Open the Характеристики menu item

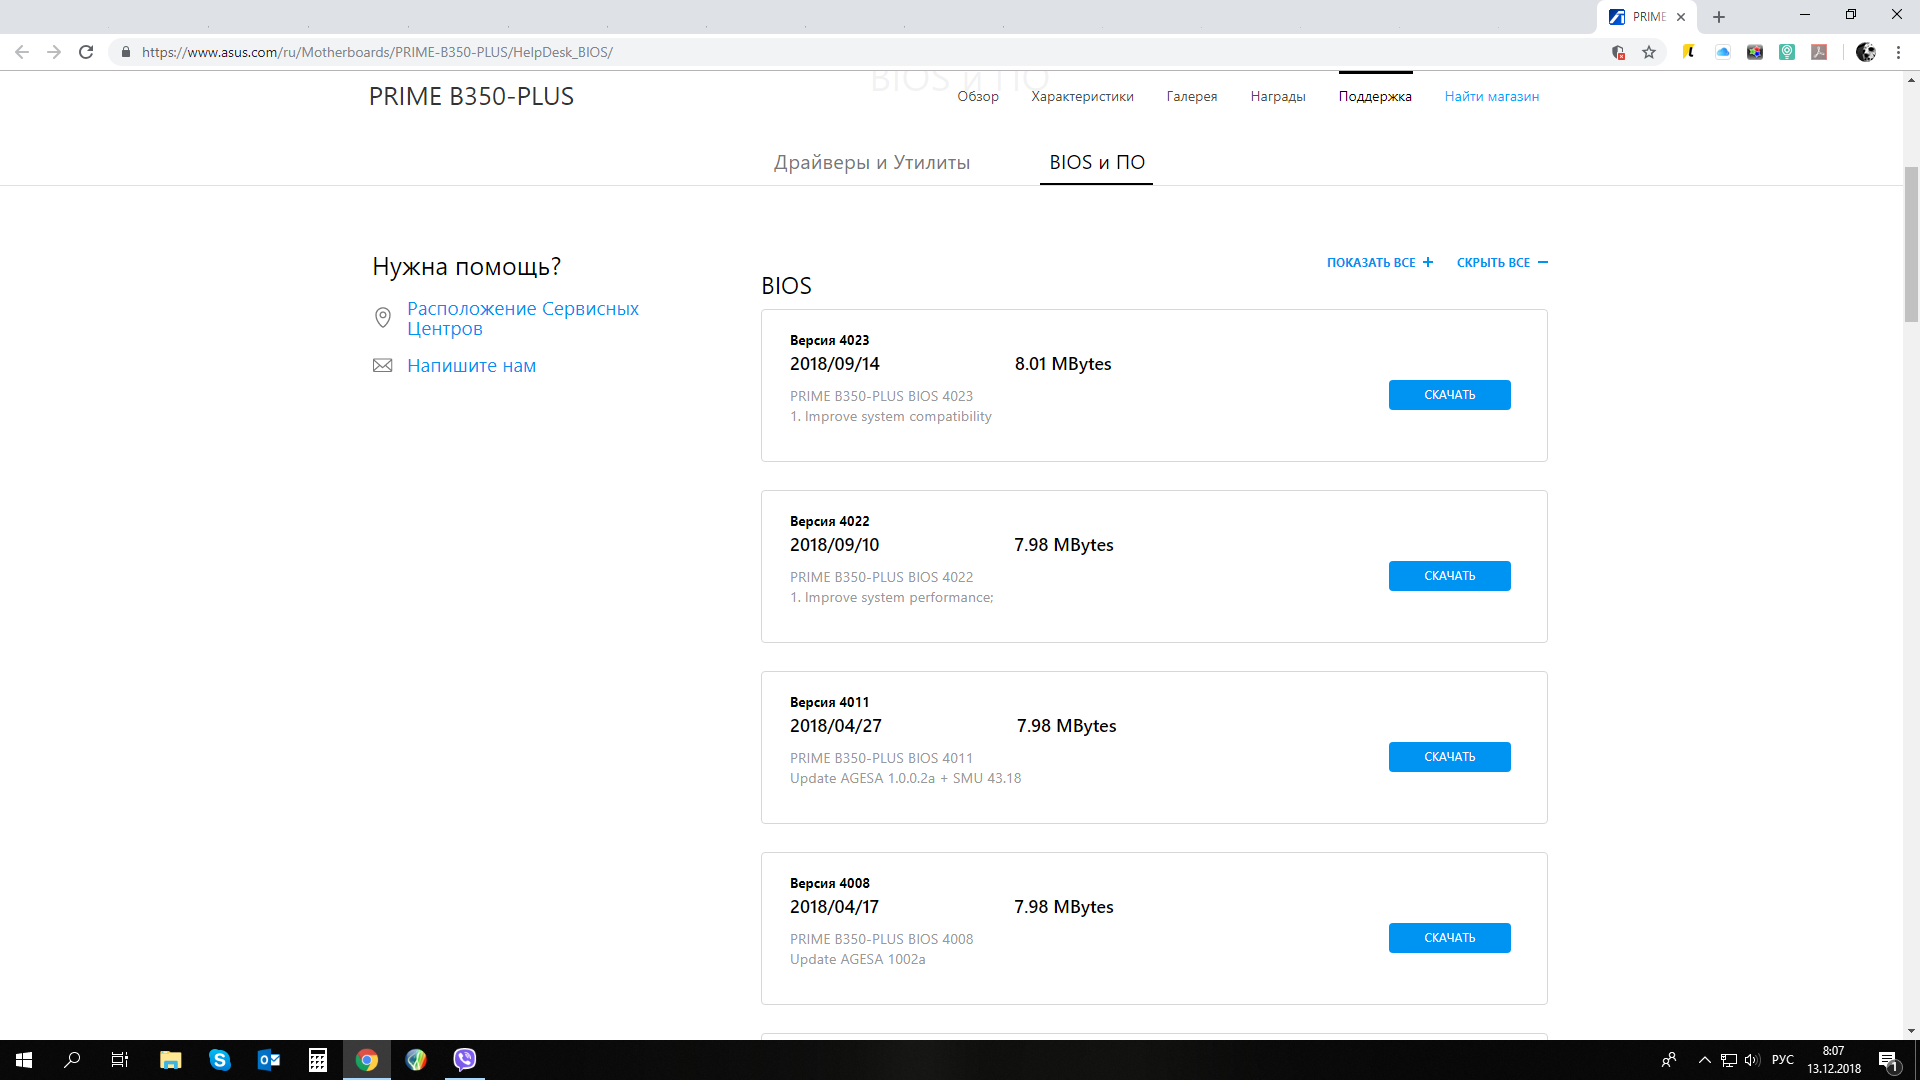1082,96
